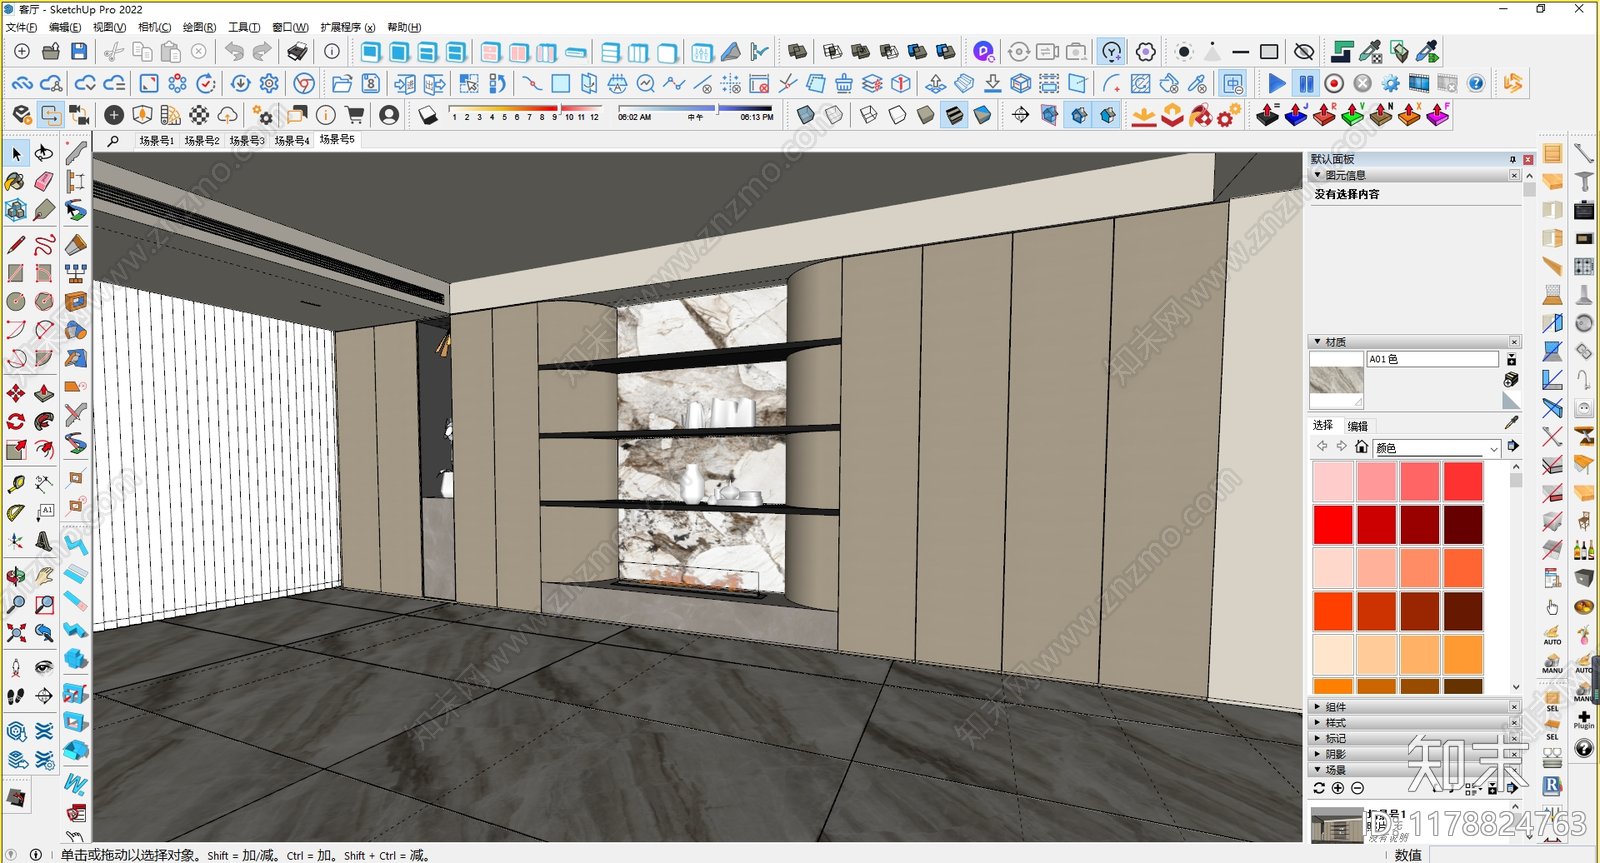Close the 图元信息 panel
The width and height of the screenshot is (1600, 863).
1514,175
